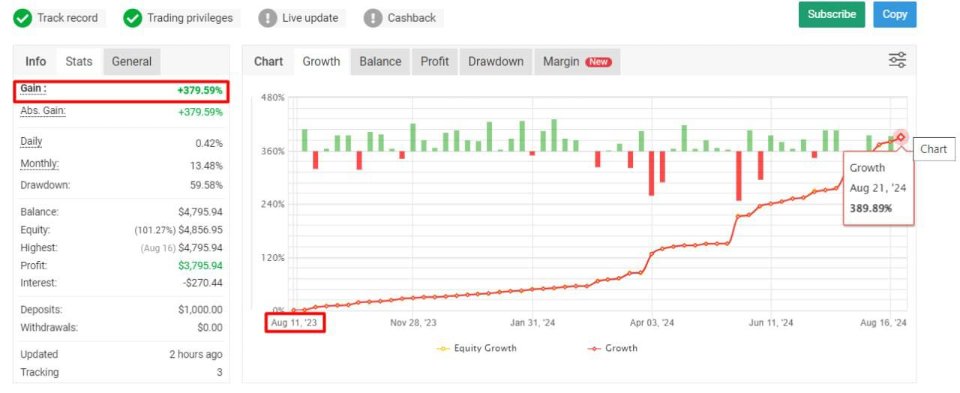Click the diamond marker at growth line end
960x393 pixels.
pyautogui.click(x=901, y=137)
